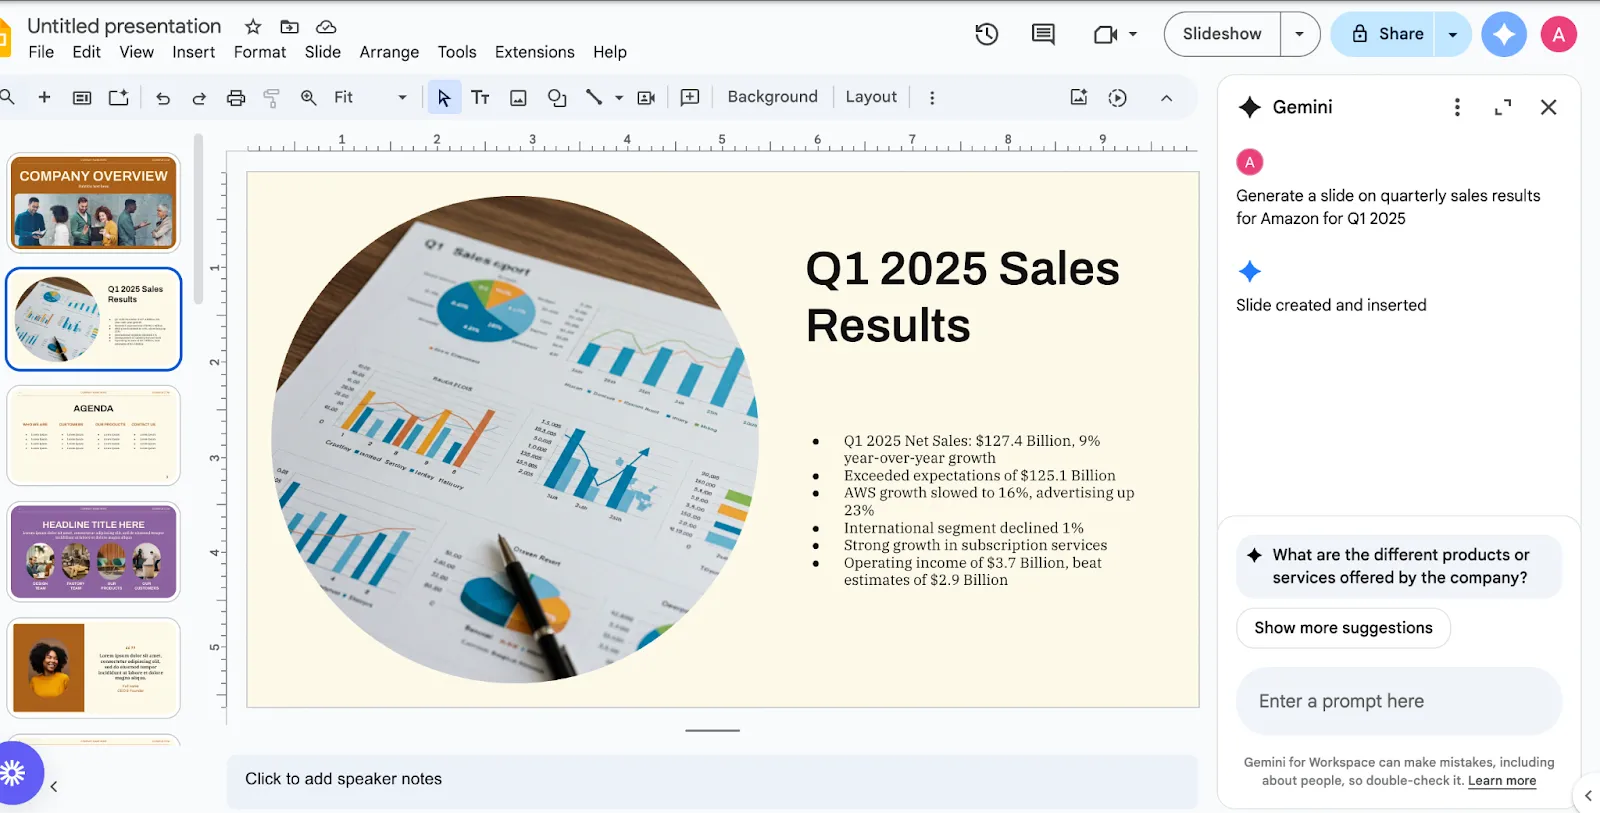
Task: Star the Untitled presentation
Action: point(253,27)
